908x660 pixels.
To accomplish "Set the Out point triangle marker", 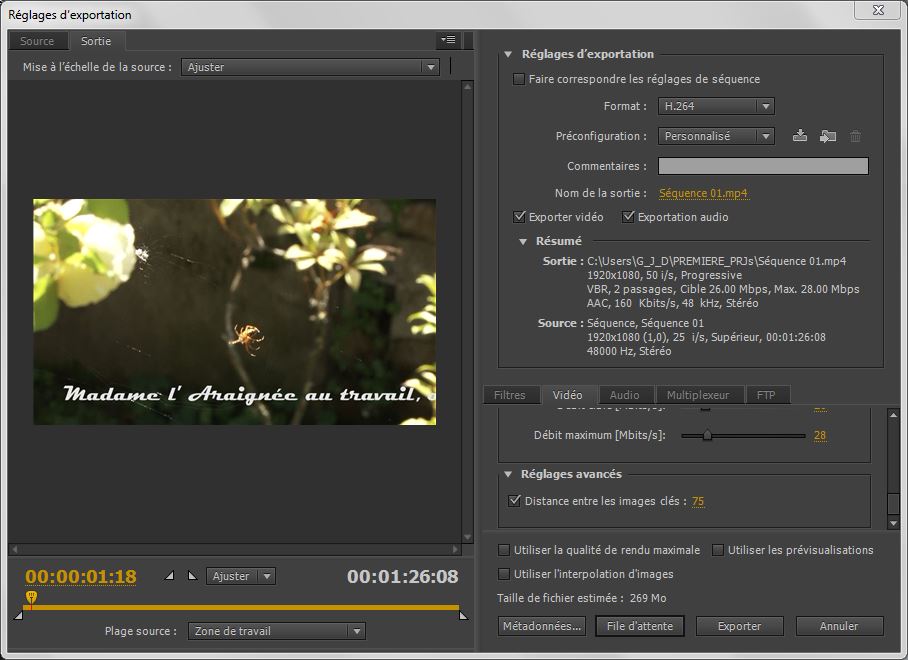I will pyautogui.click(x=192, y=575).
